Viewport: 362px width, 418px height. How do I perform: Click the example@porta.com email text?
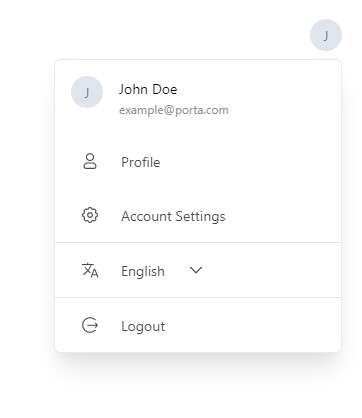click(x=174, y=110)
